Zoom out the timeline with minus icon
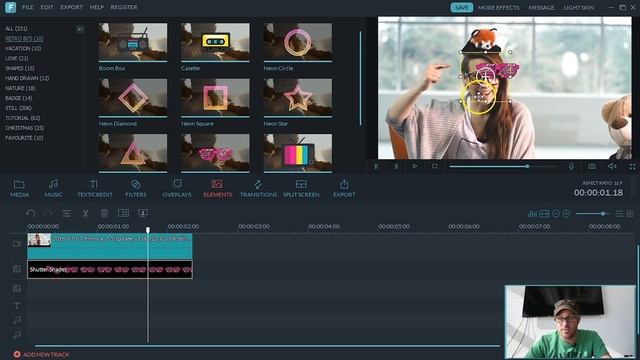The height and width of the screenshot is (360, 640). tap(556, 213)
